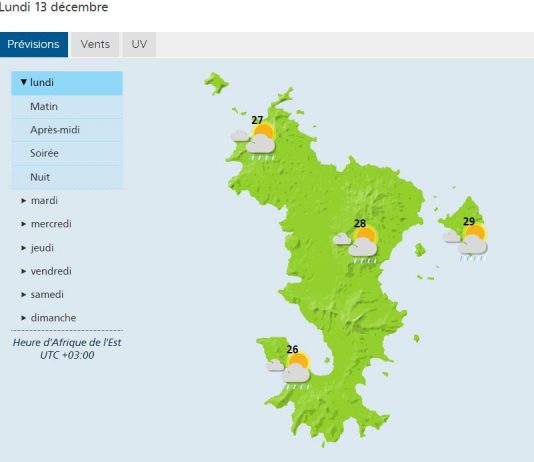Select the Prévisions tab
The height and width of the screenshot is (462, 534).
click(x=33, y=44)
